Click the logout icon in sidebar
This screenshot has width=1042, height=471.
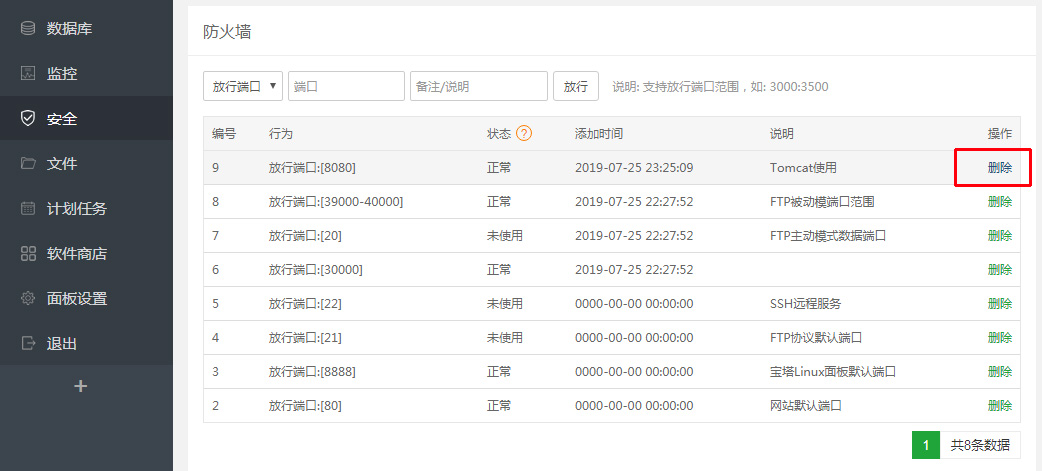click(28, 343)
